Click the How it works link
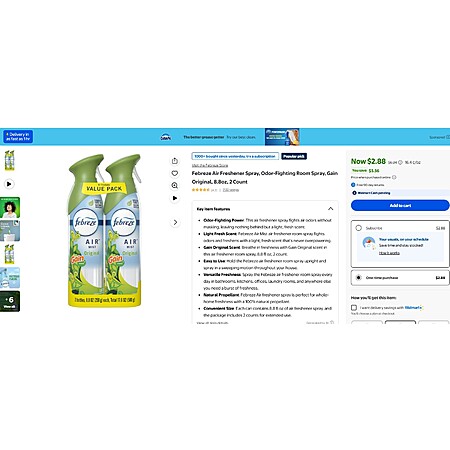Image resolution: width=450 pixels, height=450 pixels. tap(389, 253)
